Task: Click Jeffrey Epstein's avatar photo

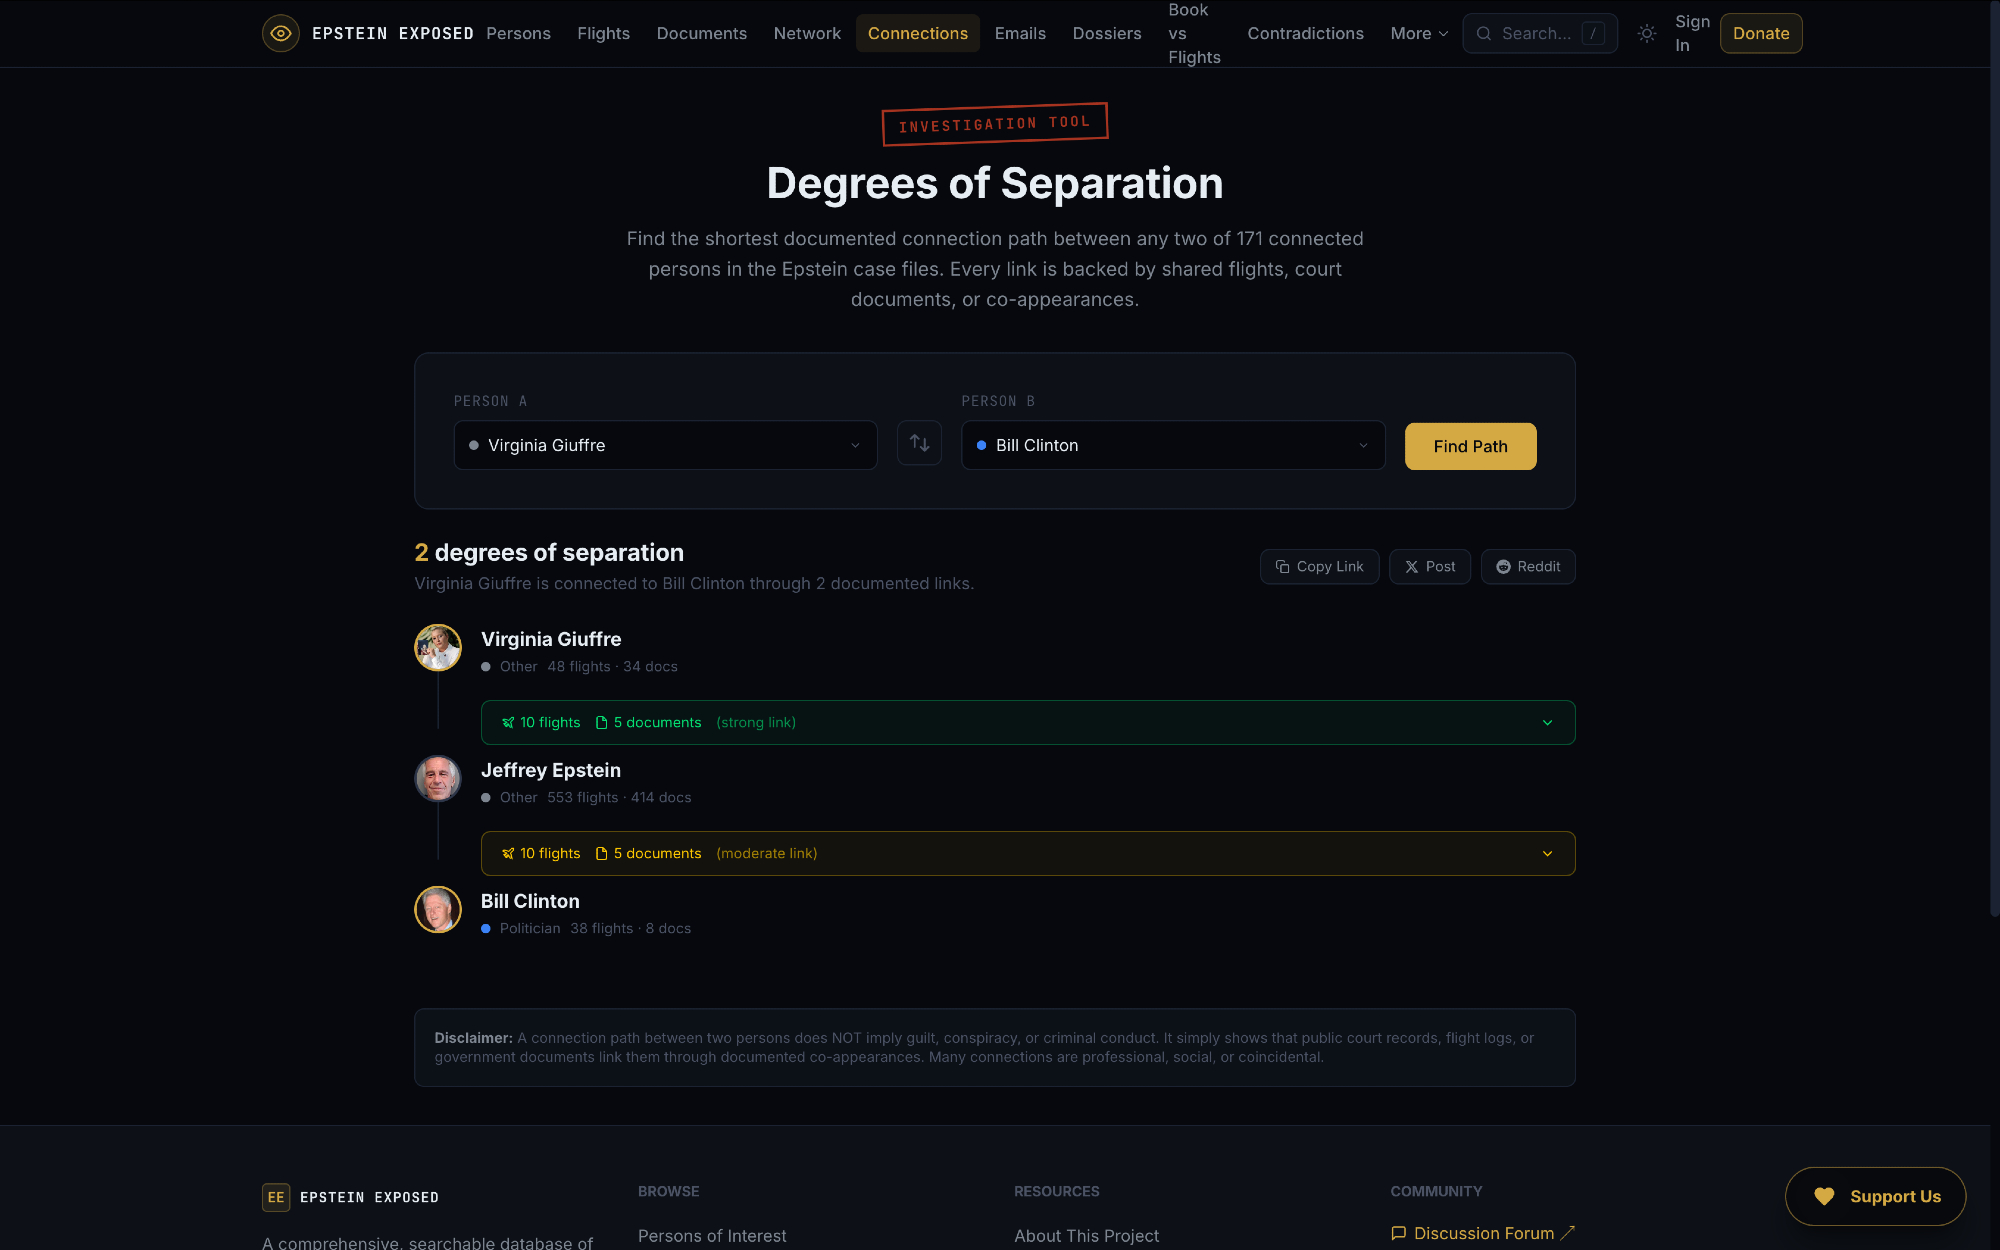Action: pos(438,779)
